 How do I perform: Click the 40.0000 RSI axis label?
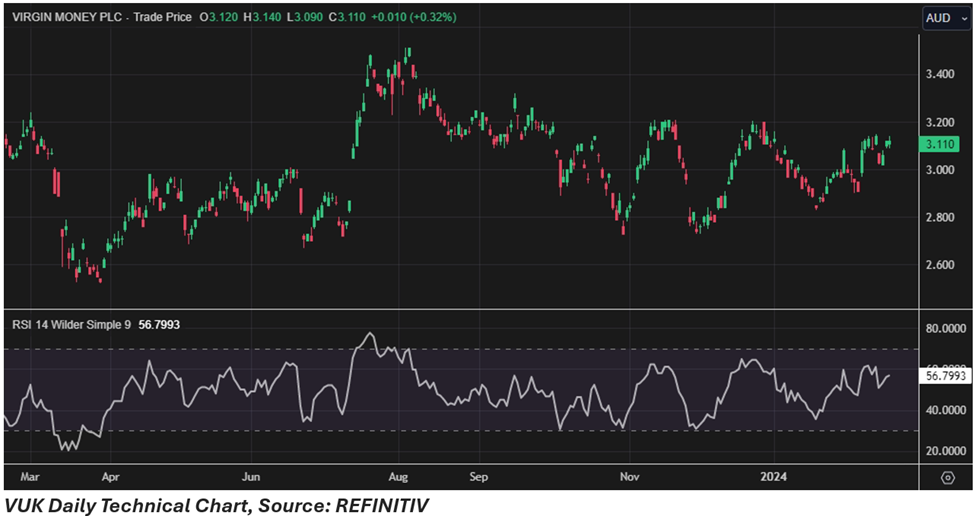(946, 410)
